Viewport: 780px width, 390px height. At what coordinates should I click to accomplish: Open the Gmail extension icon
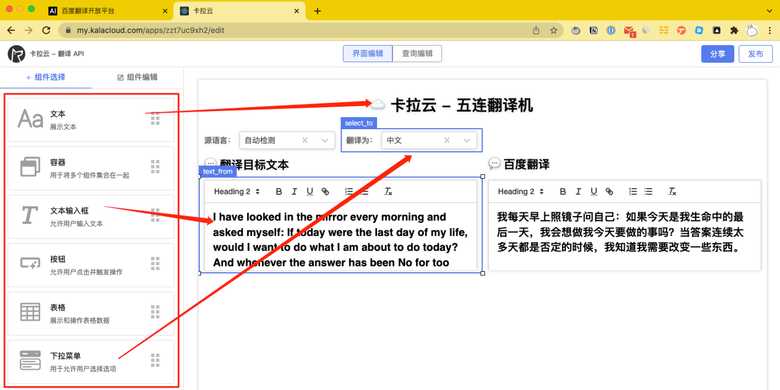[x=630, y=31]
